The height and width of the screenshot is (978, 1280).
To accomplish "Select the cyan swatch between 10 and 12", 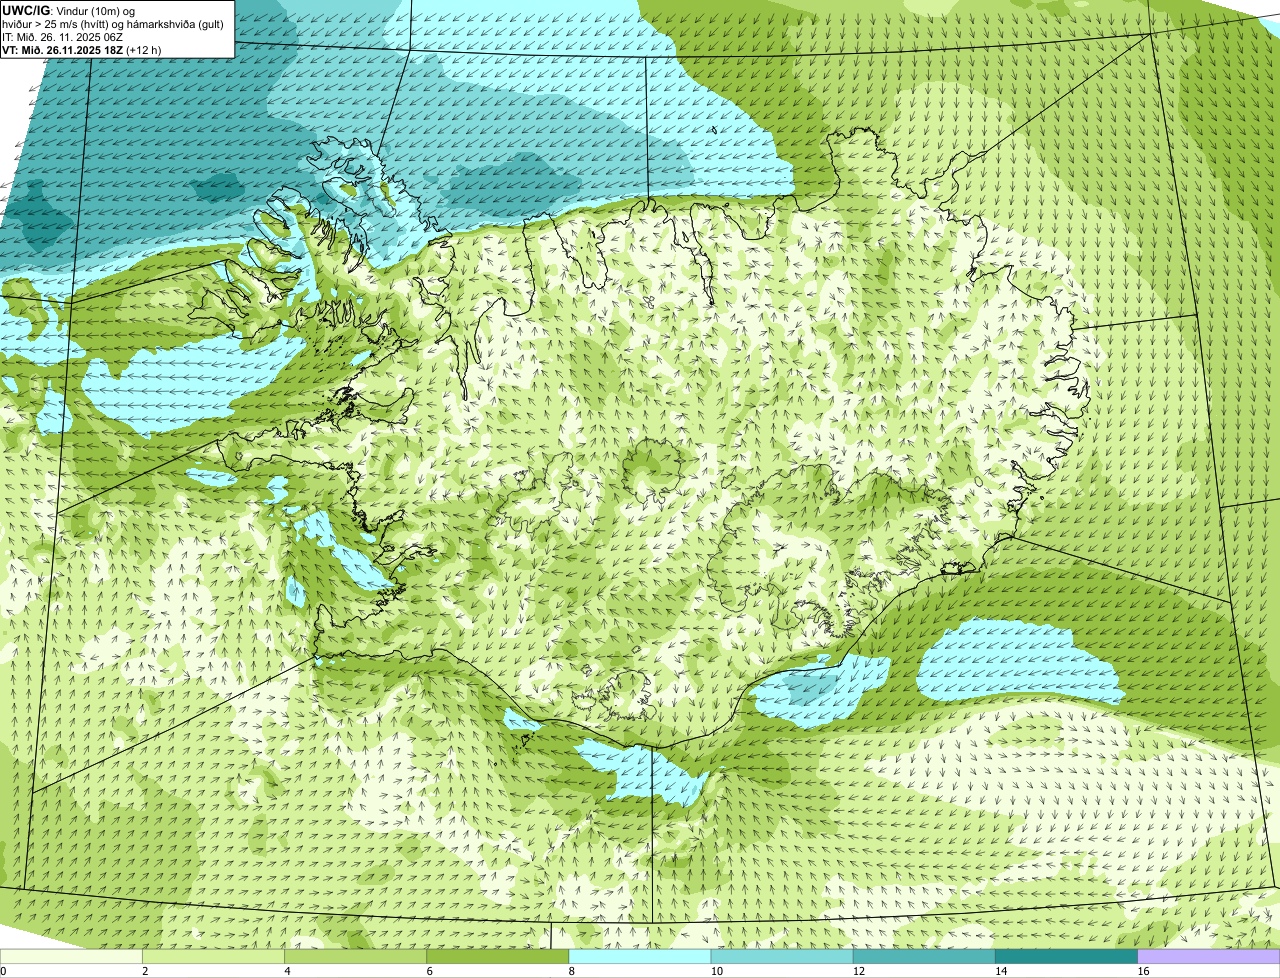I will (782, 957).
